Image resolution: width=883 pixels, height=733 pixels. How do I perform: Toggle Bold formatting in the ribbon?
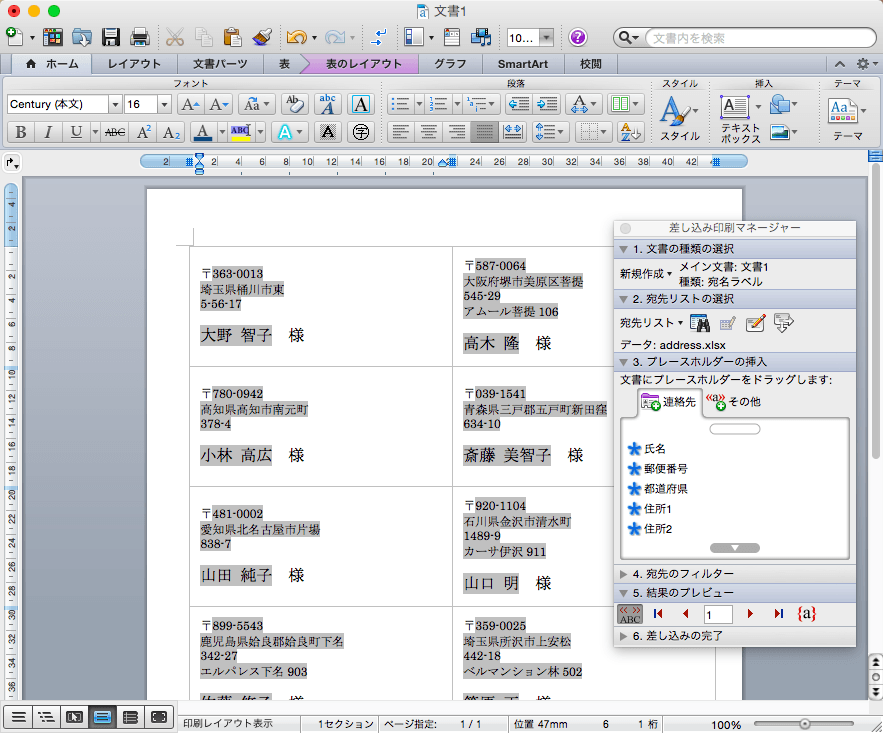coord(20,132)
